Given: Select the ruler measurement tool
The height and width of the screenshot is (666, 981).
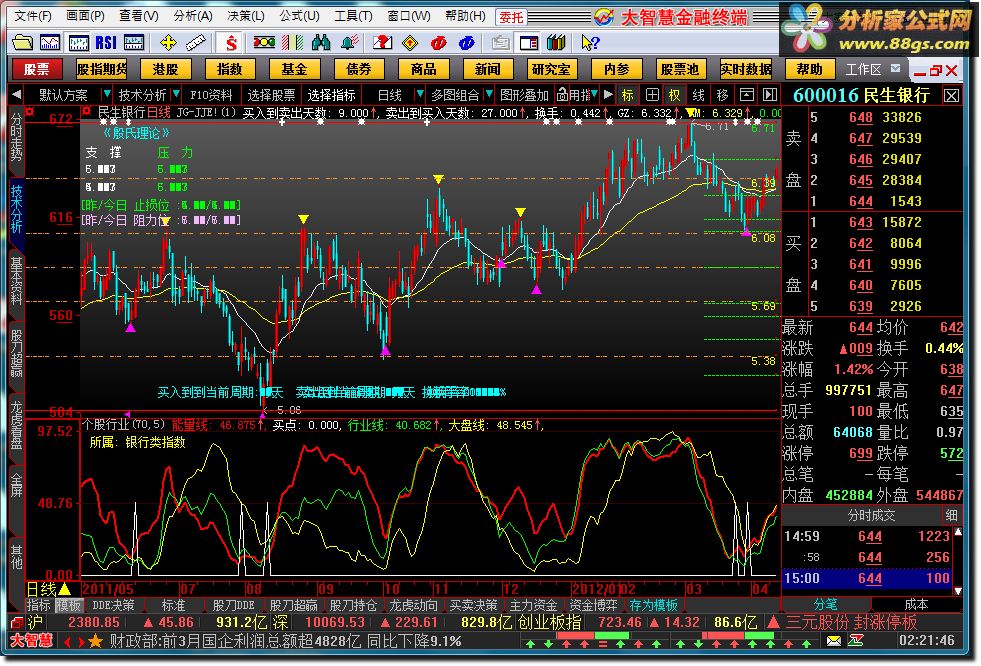Looking at the screenshot, I should [196, 43].
